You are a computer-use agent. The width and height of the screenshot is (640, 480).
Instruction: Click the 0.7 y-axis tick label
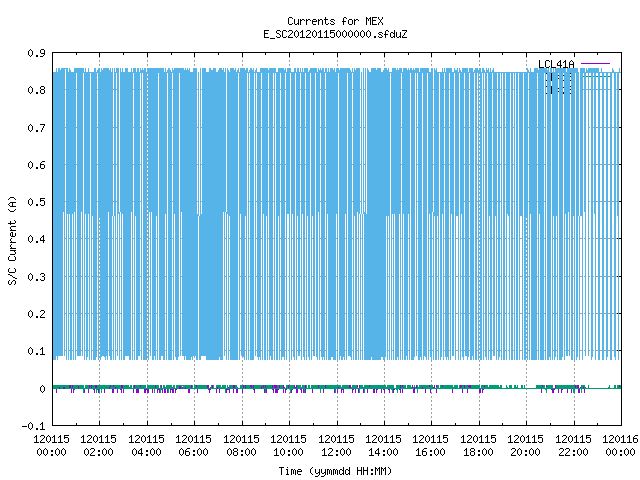click(x=36, y=128)
